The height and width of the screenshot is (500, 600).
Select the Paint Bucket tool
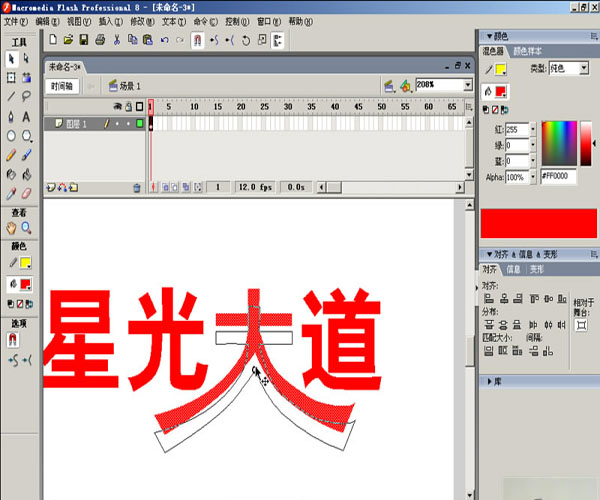coord(26,174)
